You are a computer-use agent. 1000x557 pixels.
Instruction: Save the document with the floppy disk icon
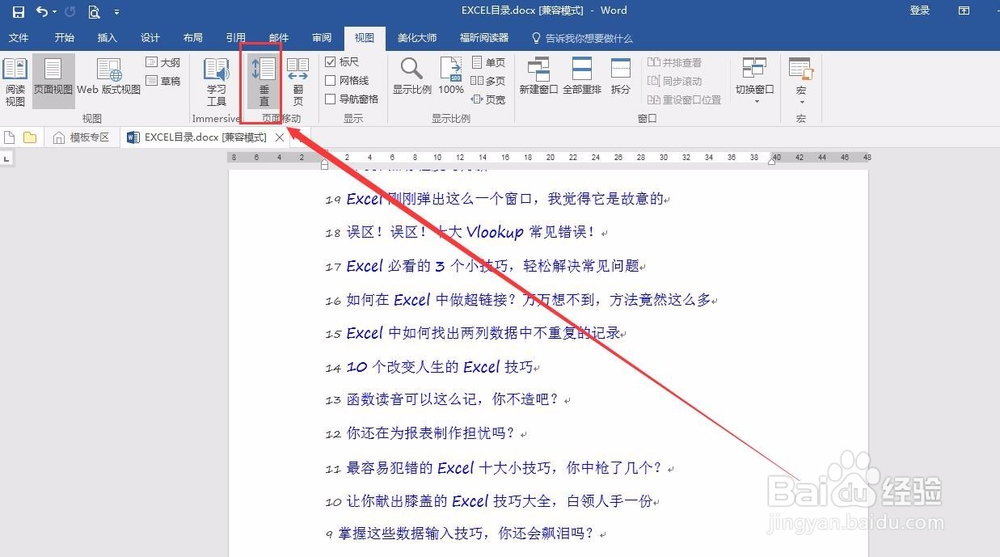point(18,11)
